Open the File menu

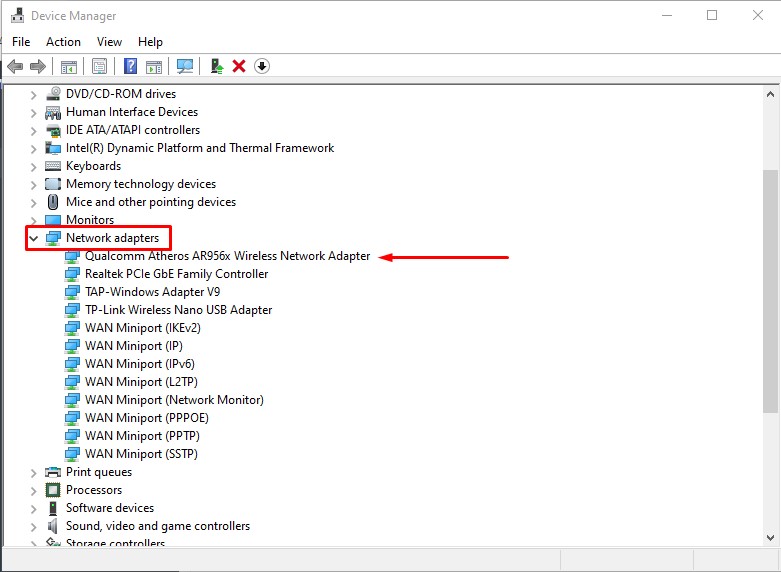21,42
